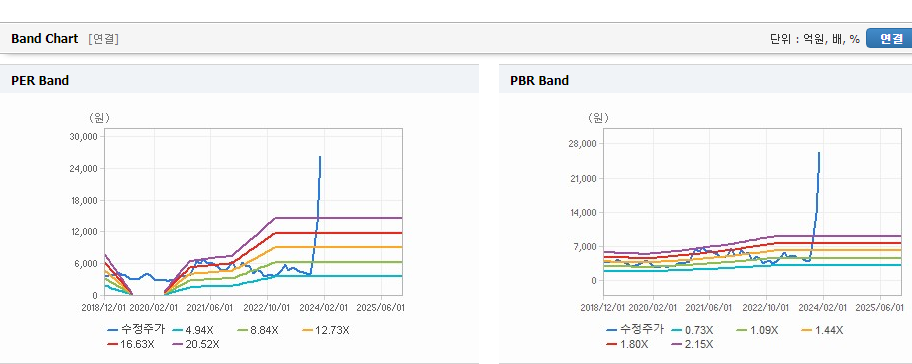The width and height of the screenshot is (912, 364).
Task: Click the price spike peak in PER chart
Action: (x=320, y=157)
